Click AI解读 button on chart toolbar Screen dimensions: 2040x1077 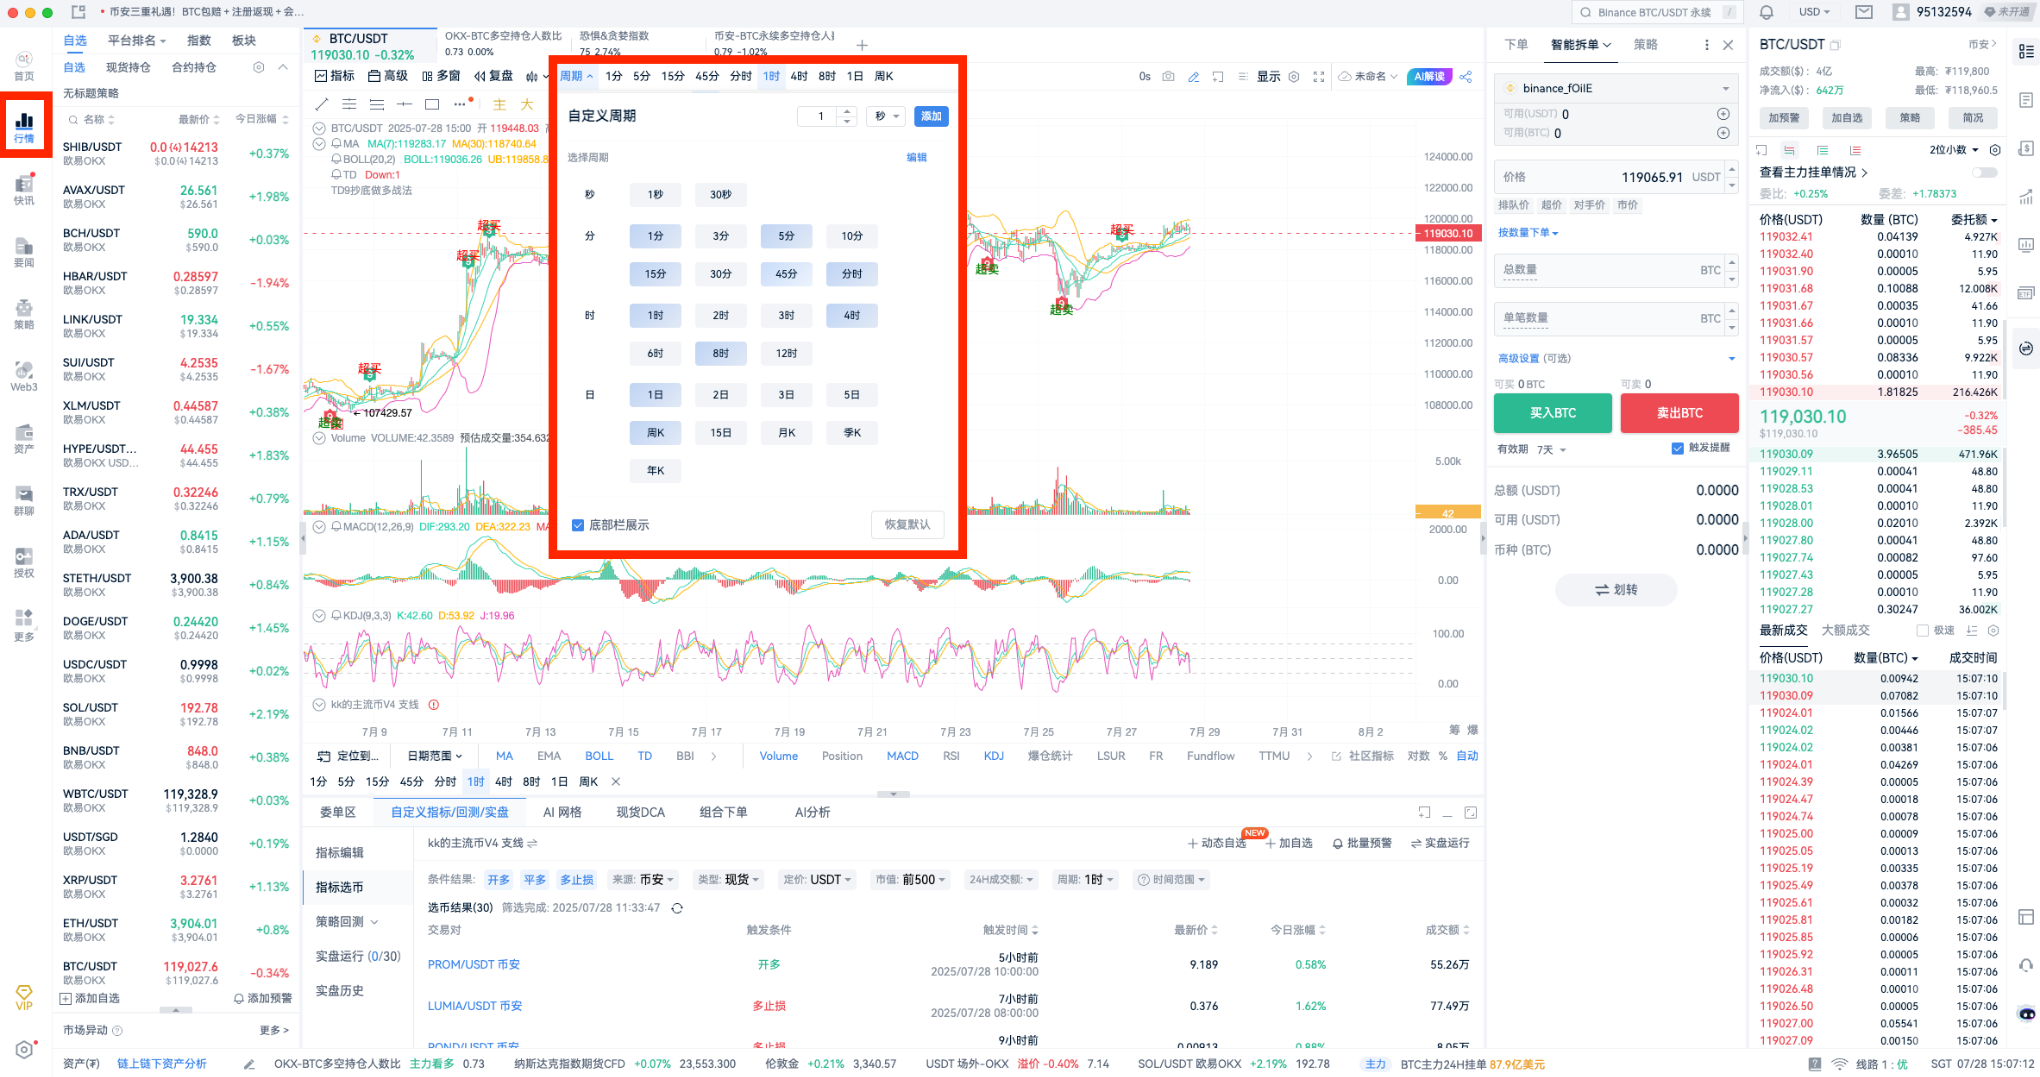(1430, 76)
